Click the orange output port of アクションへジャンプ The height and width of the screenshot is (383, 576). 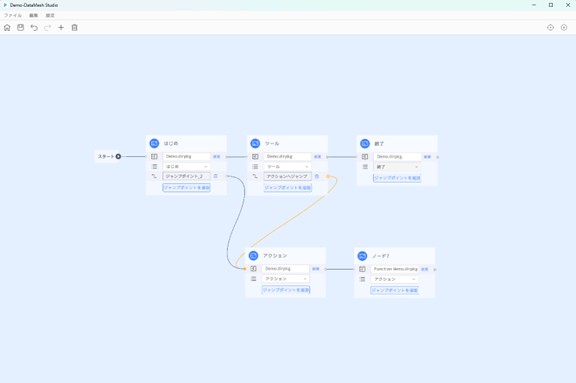point(328,176)
